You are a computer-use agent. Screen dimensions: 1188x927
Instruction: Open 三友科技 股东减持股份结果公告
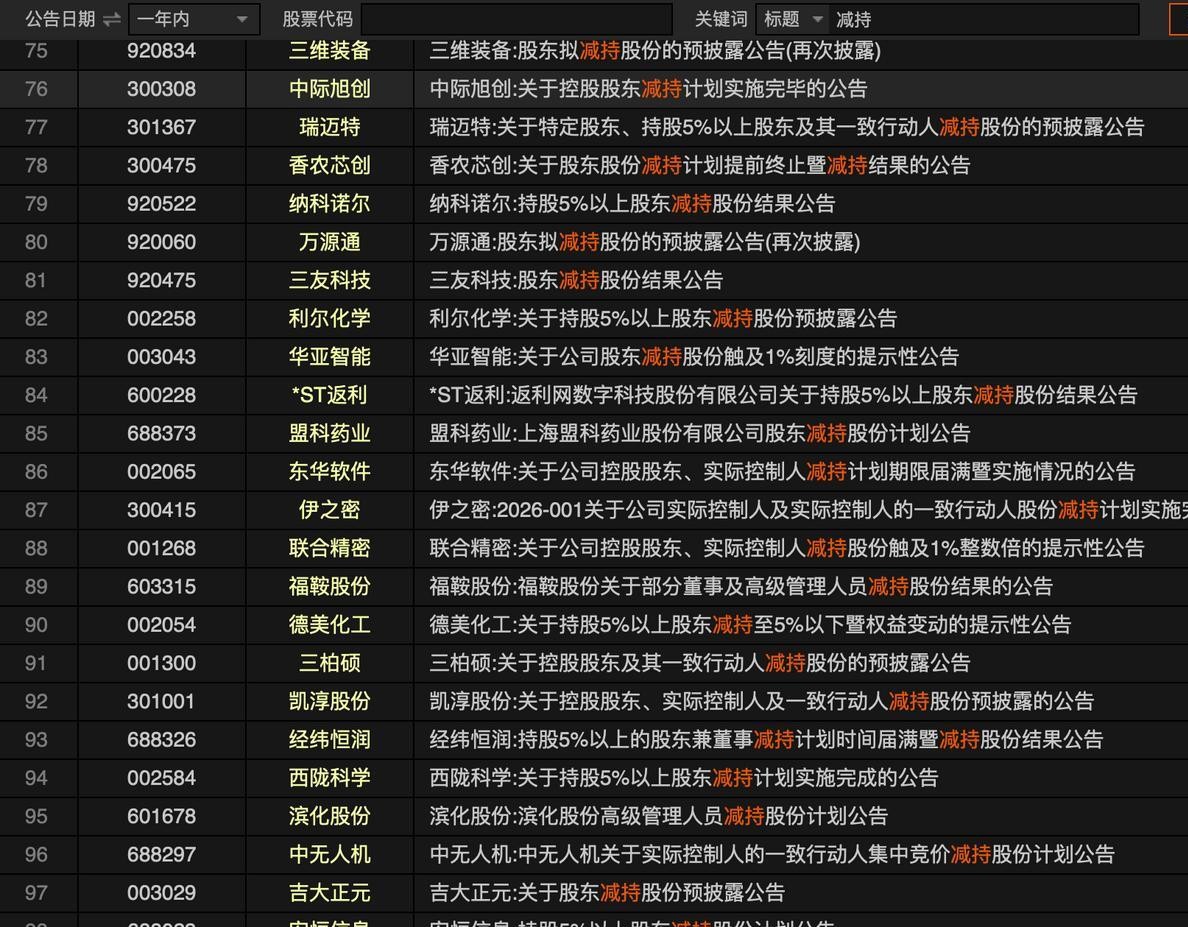(x=577, y=280)
